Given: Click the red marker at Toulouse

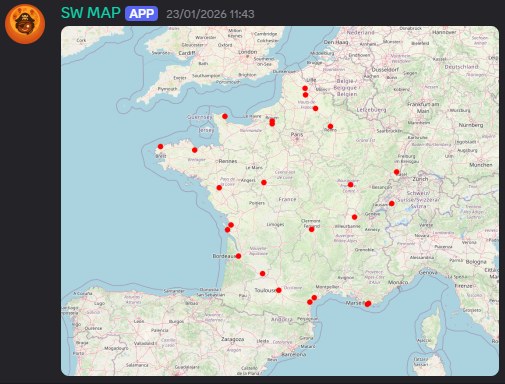Looking at the screenshot, I should pyautogui.click(x=279, y=290).
